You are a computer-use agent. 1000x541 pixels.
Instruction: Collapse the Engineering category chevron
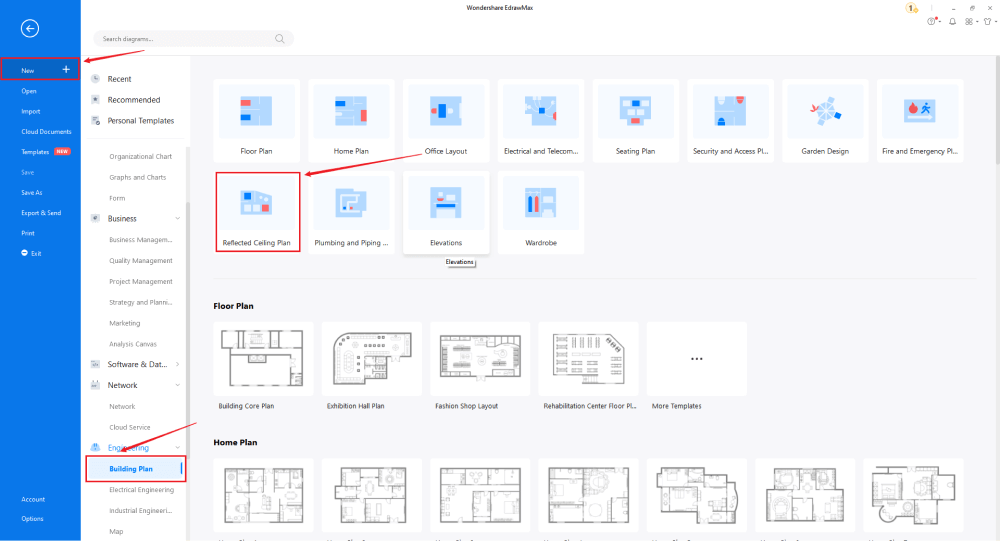[177, 447]
